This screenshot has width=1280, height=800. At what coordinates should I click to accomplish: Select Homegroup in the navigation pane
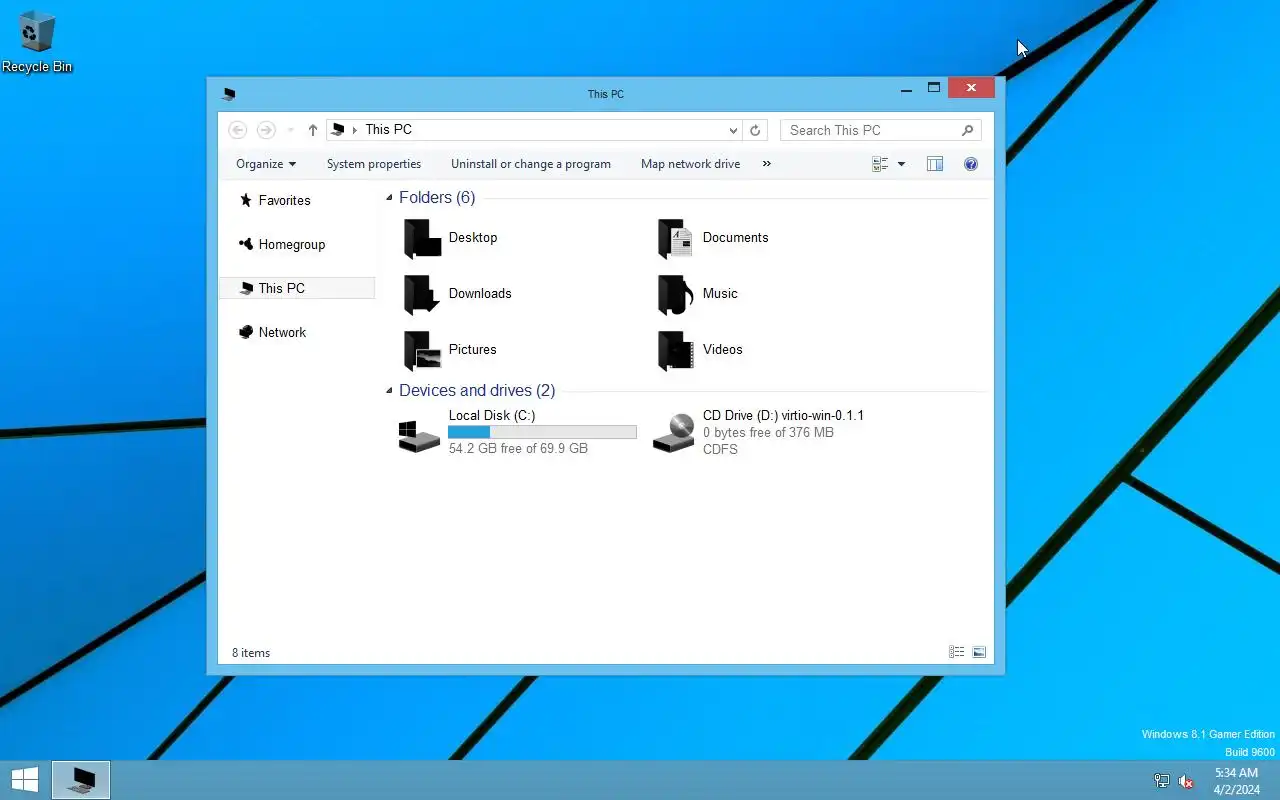[292, 244]
